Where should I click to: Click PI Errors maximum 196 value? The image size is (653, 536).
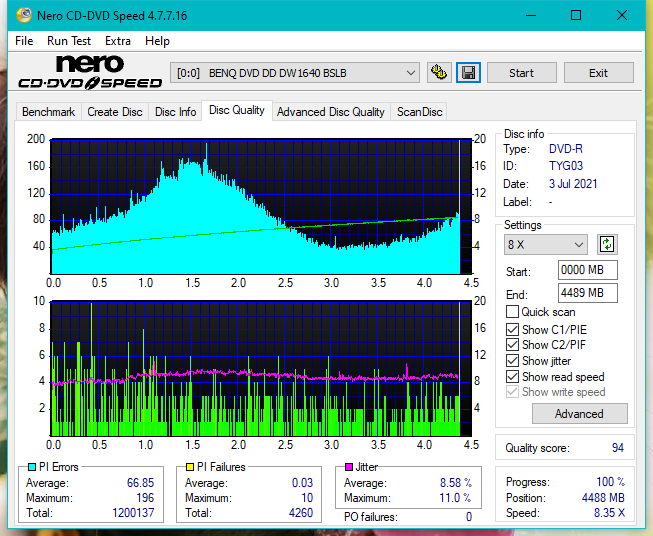pyautogui.click(x=145, y=498)
